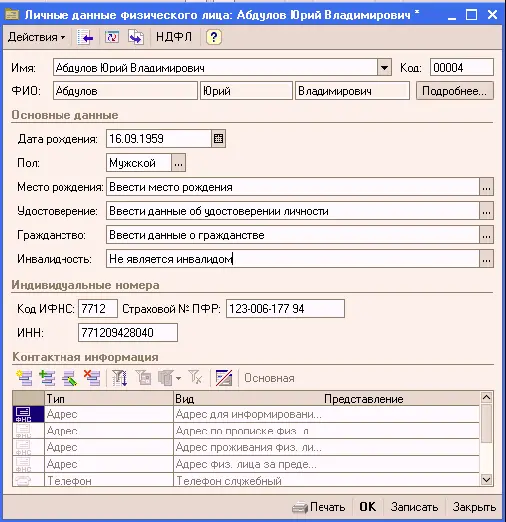This screenshot has width=506, height=522.
Task: Click the blue left-arrow list toolbar icon
Action: (85, 37)
